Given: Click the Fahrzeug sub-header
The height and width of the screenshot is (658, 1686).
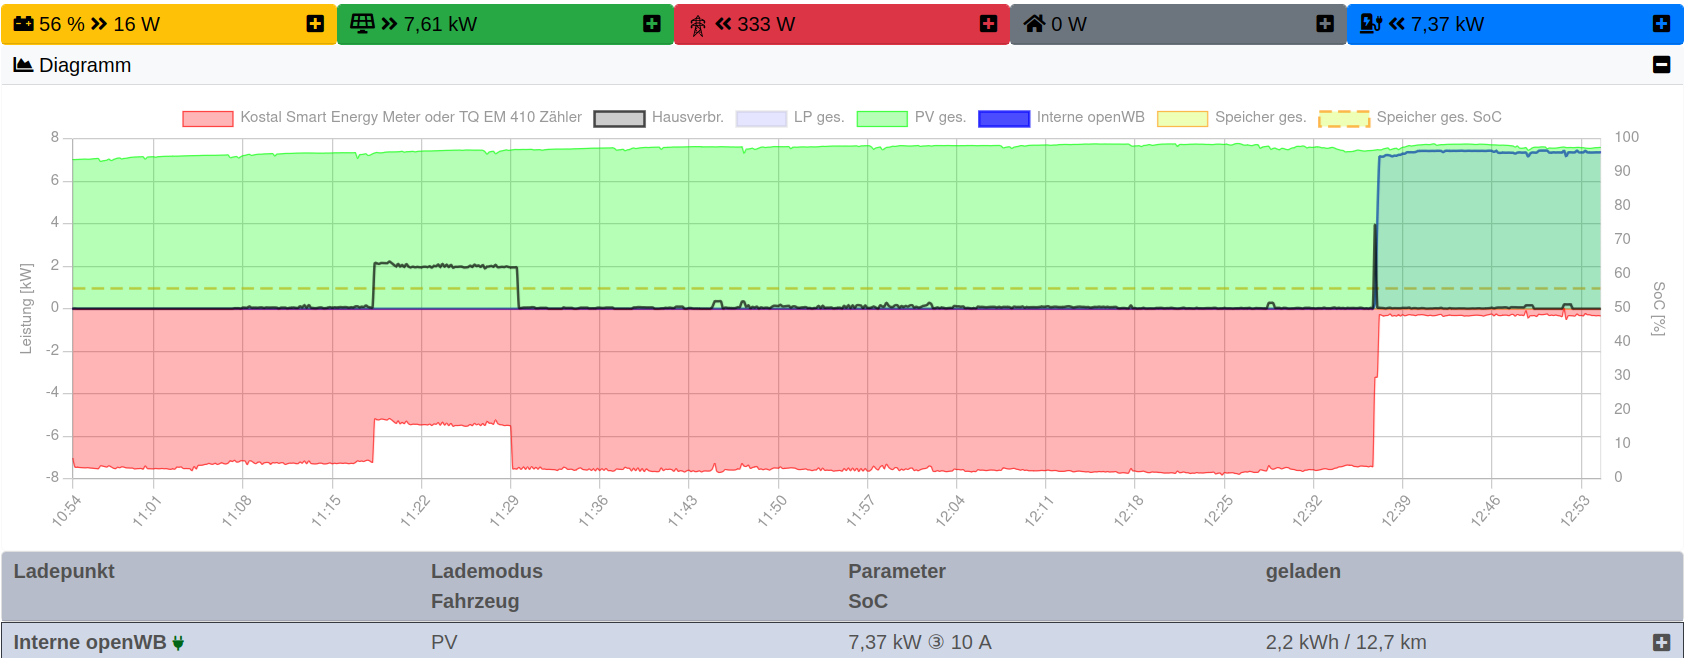Looking at the screenshot, I should click(475, 601).
